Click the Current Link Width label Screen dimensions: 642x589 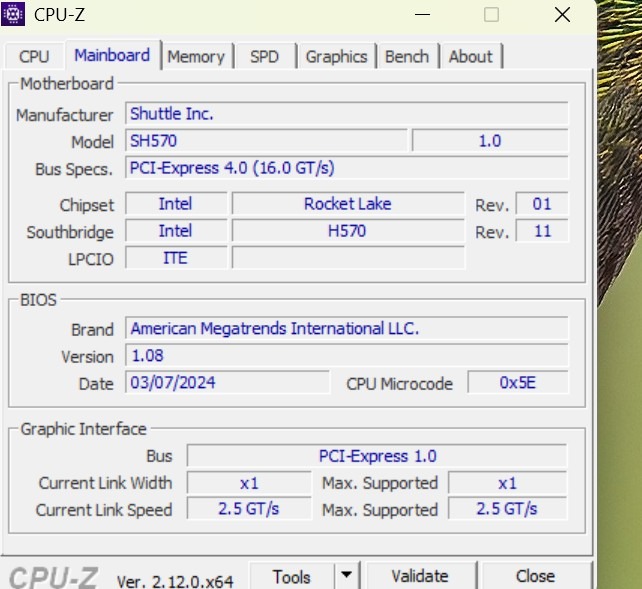(x=105, y=483)
